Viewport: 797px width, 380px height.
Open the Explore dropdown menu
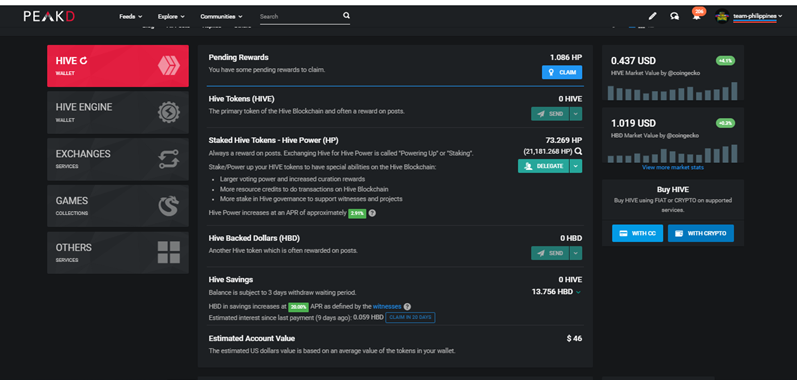(x=171, y=16)
